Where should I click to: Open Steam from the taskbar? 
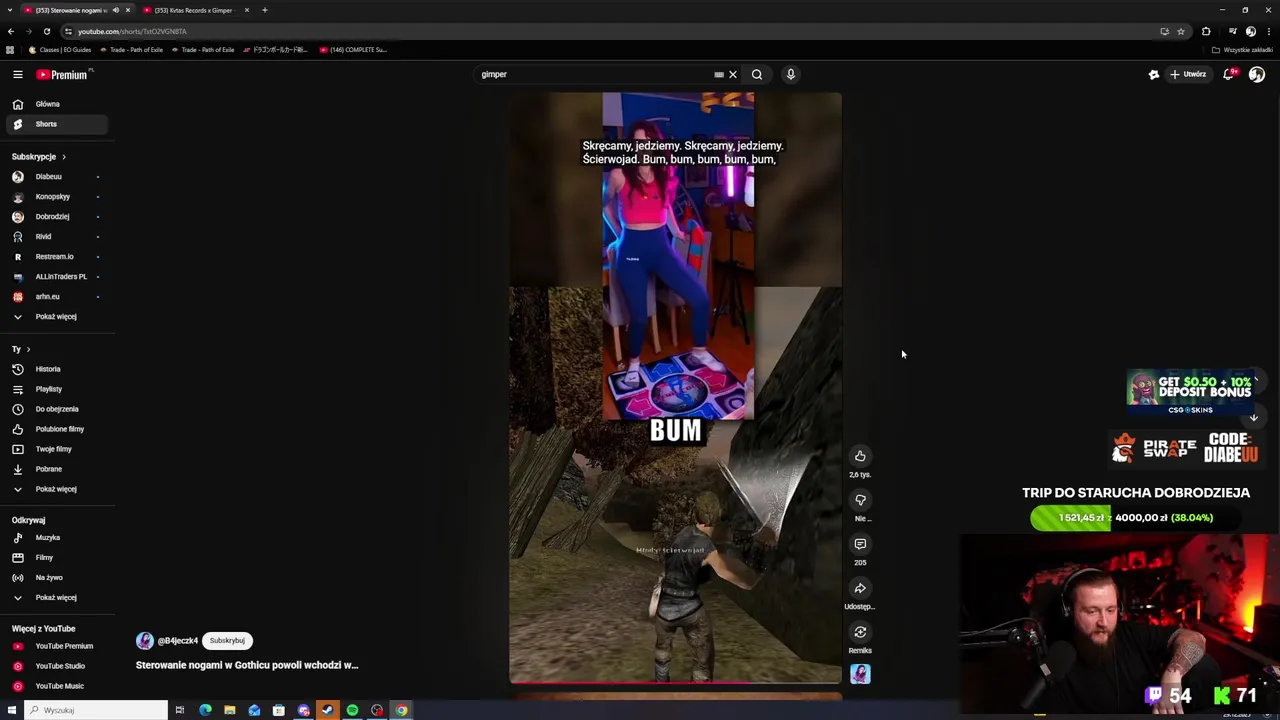click(x=327, y=710)
